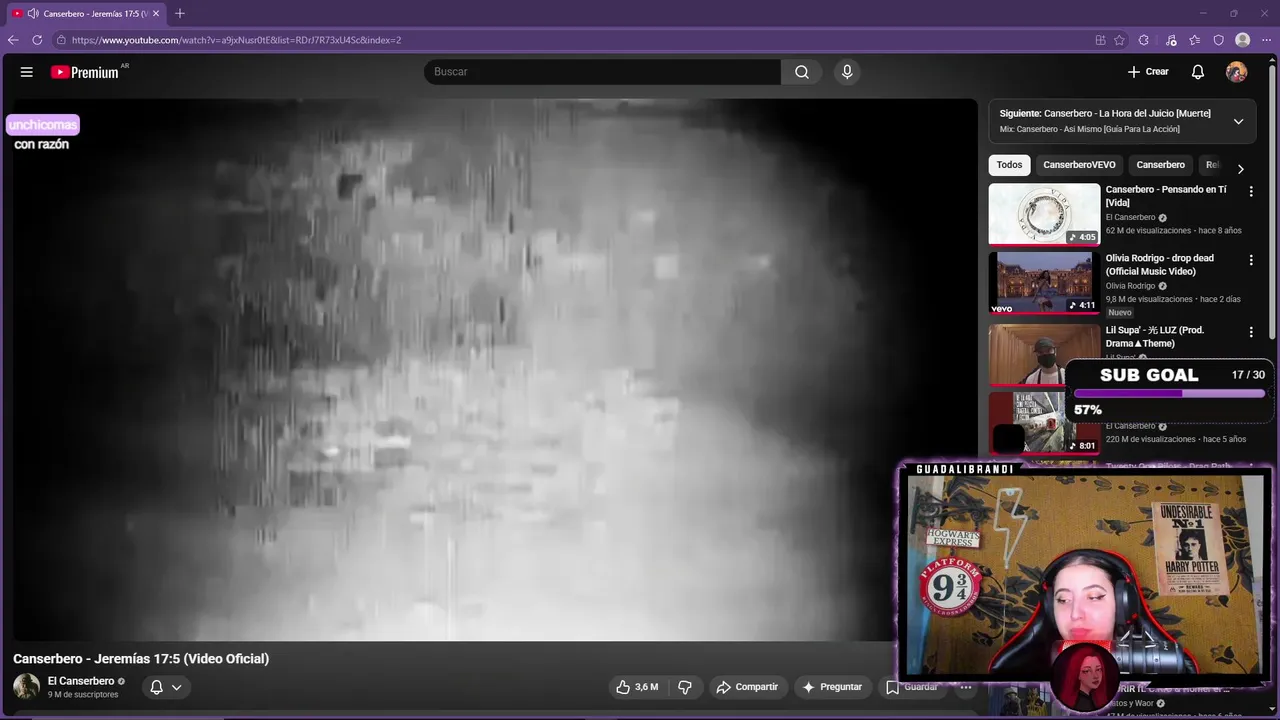This screenshot has width=1280, height=720.
Task: Click the Compartir share button
Action: click(x=747, y=687)
